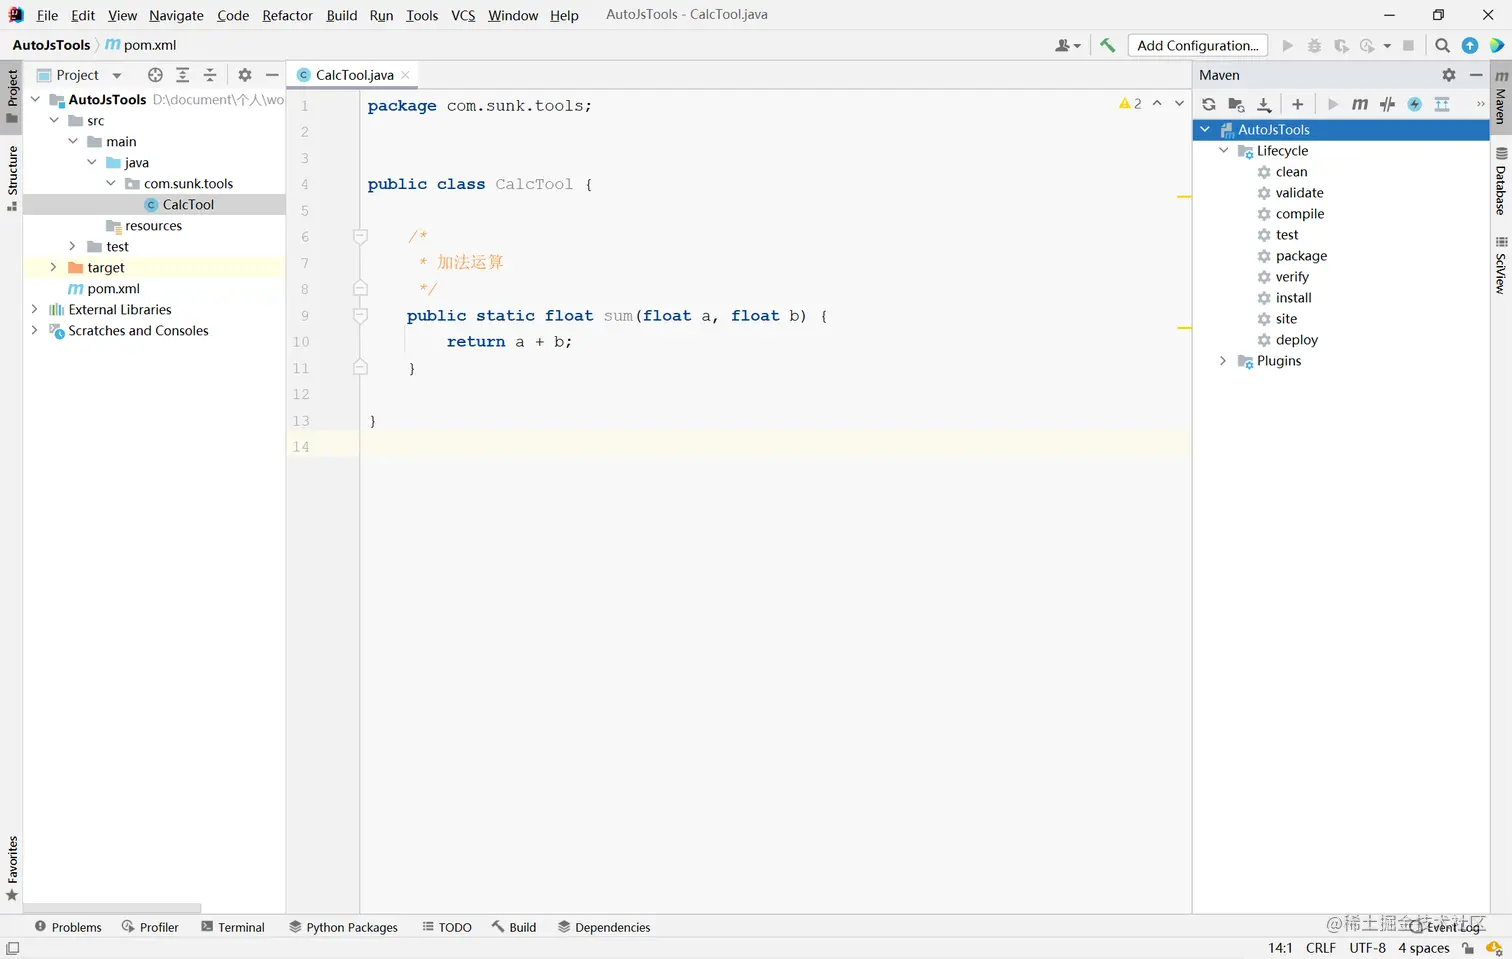
Task: Change CRLF line separator
Action: (x=1320, y=948)
